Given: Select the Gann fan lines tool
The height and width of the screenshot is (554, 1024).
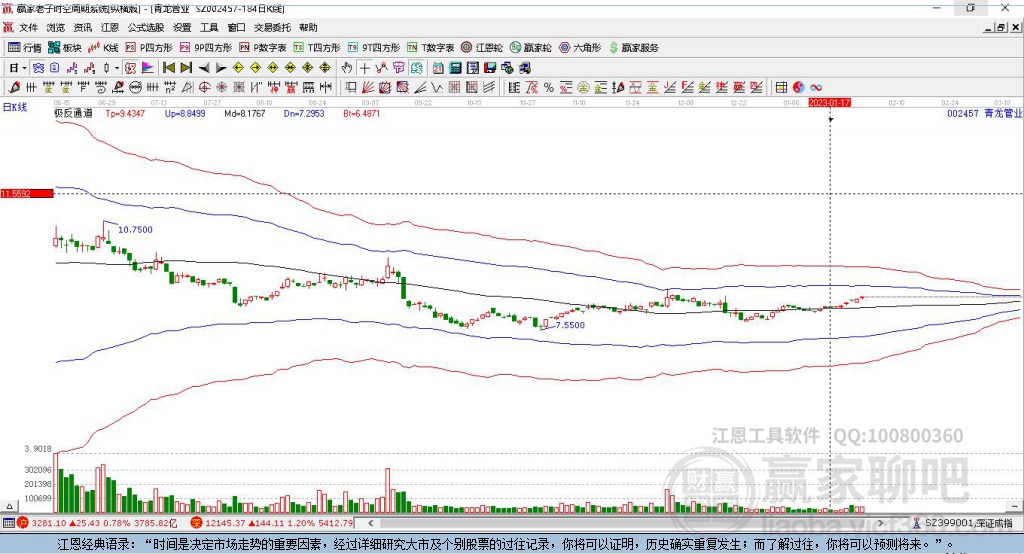Looking at the screenshot, I should tap(369, 87).
